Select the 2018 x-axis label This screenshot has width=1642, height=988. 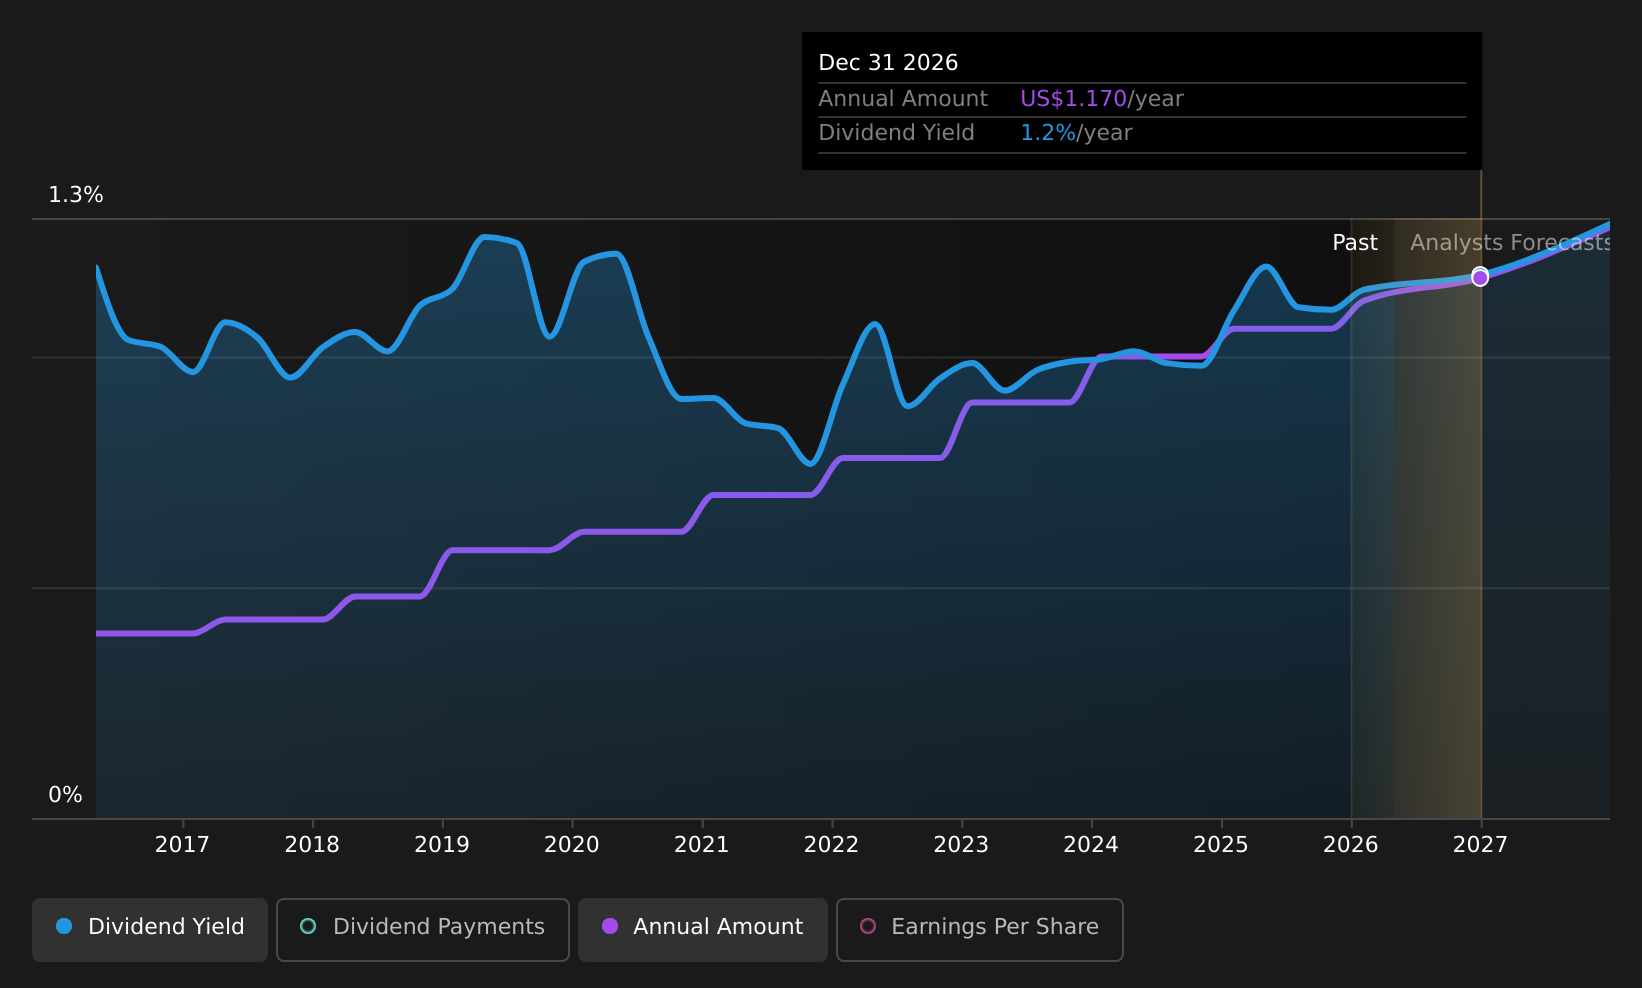pyautogui.click(x=312, y=845)
